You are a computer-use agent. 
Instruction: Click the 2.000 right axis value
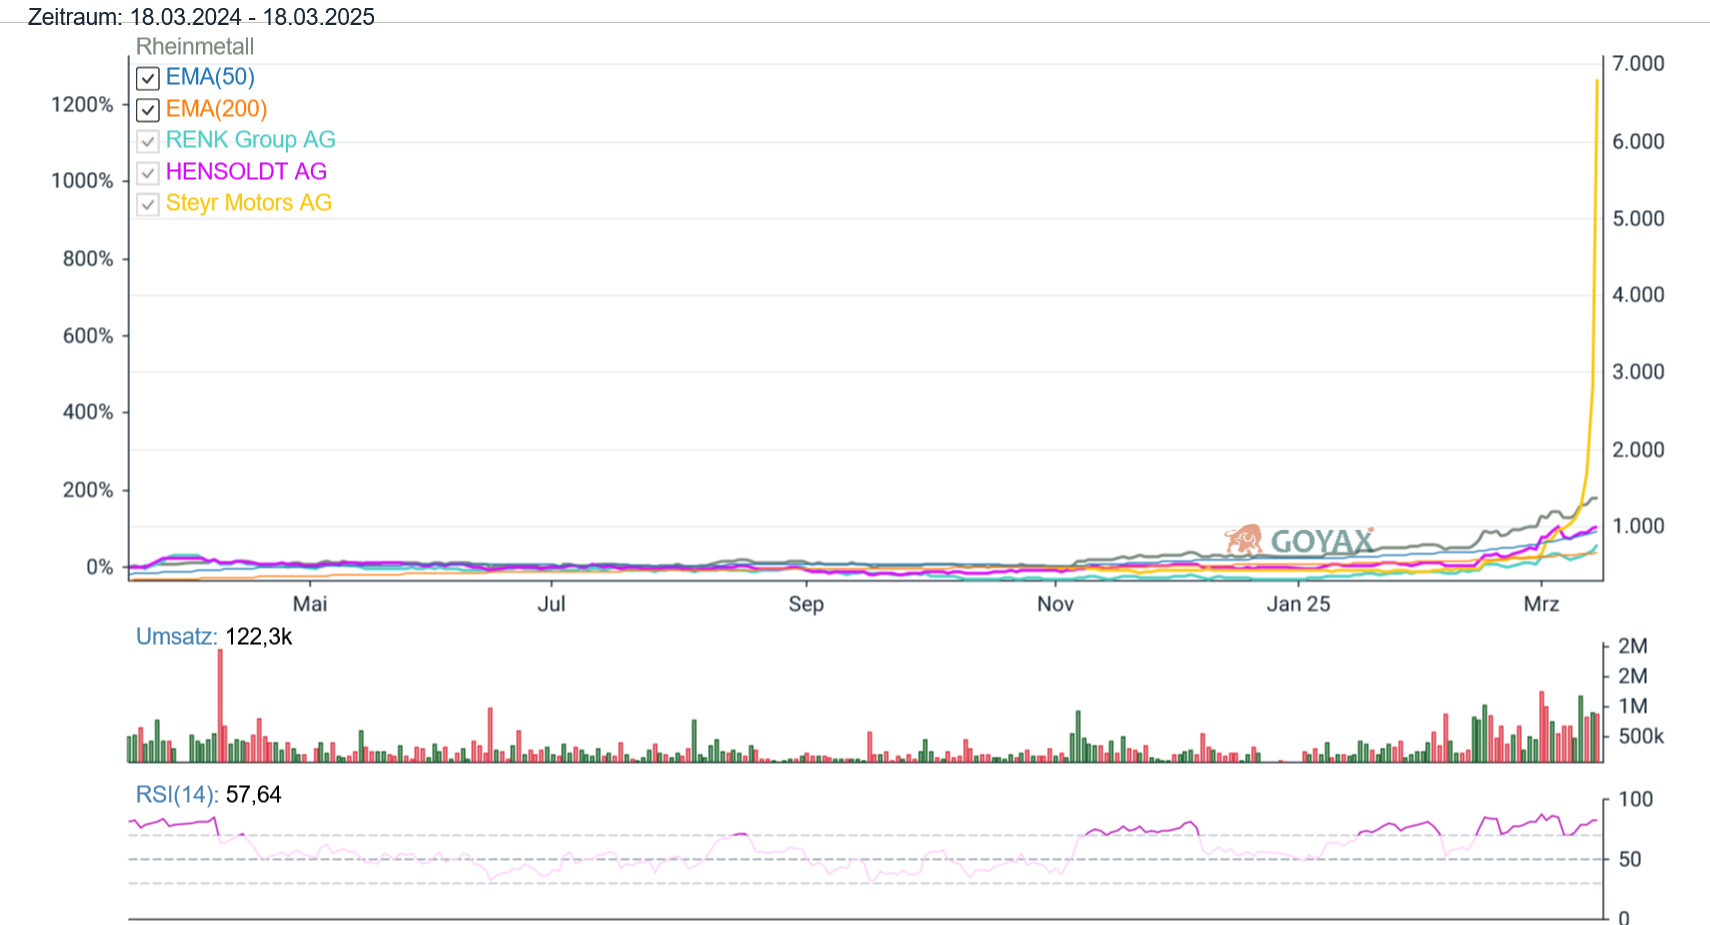[x=1638, y=450]
